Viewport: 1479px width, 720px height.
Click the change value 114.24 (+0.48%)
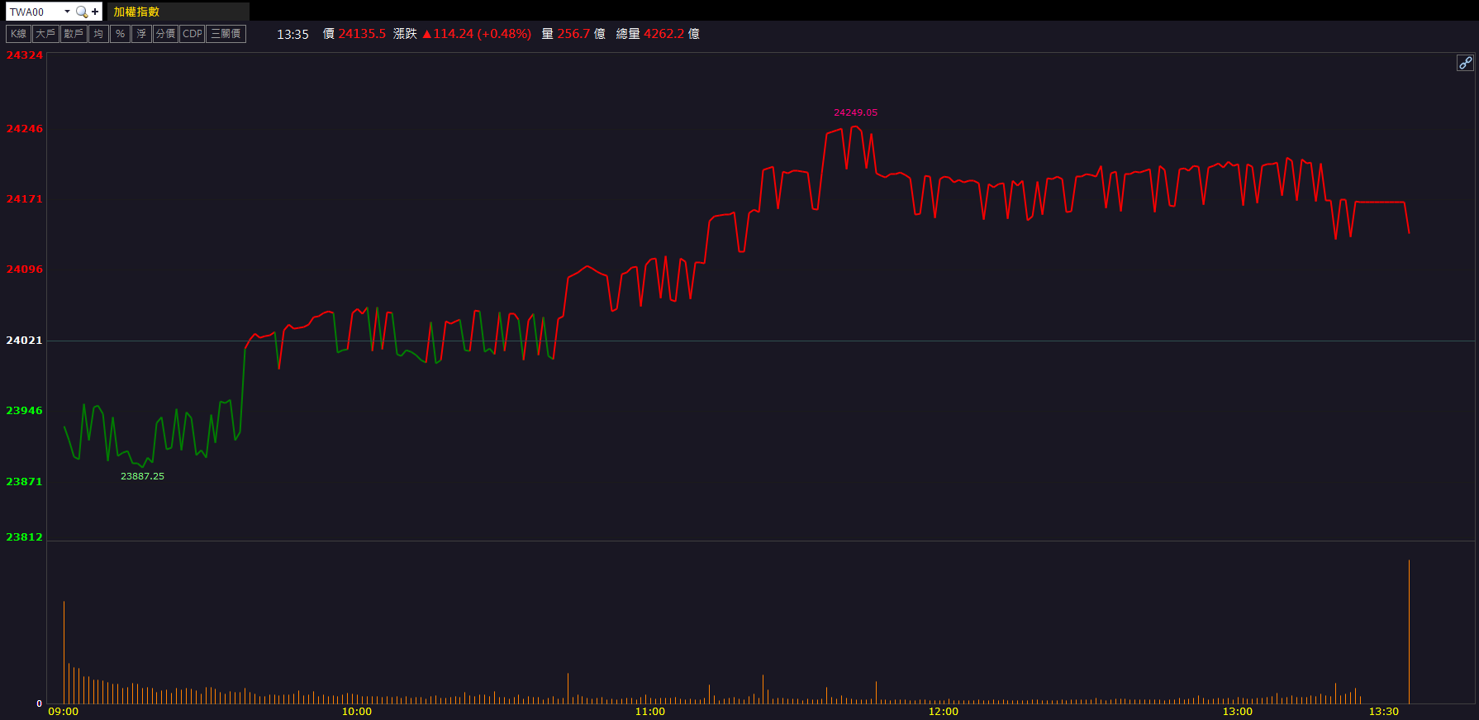pos(476,34)
